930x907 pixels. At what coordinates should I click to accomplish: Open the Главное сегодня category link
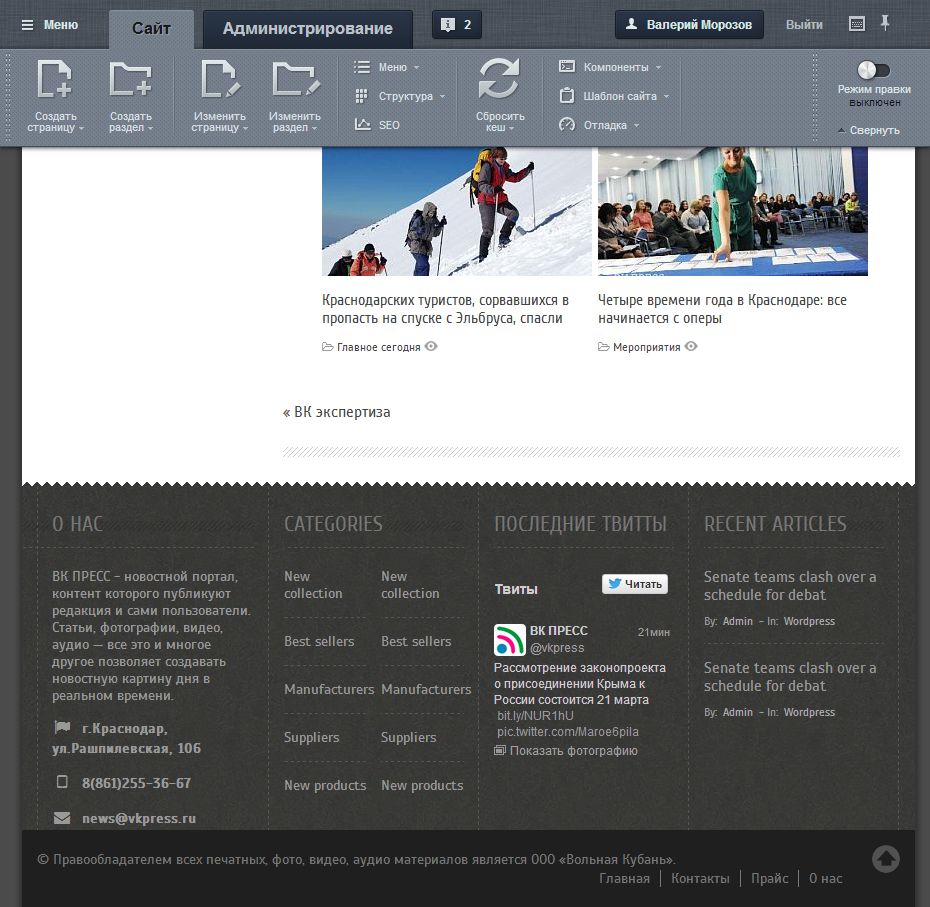click(378, 347)
